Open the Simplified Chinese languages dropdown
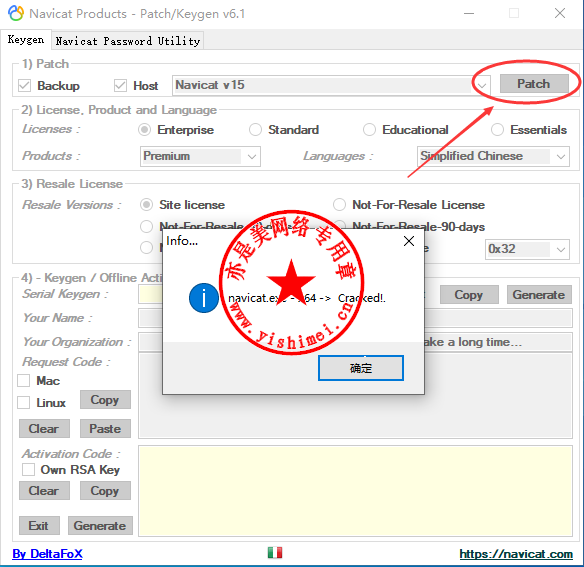Screen dimensions: 584x567 [493, 156]
